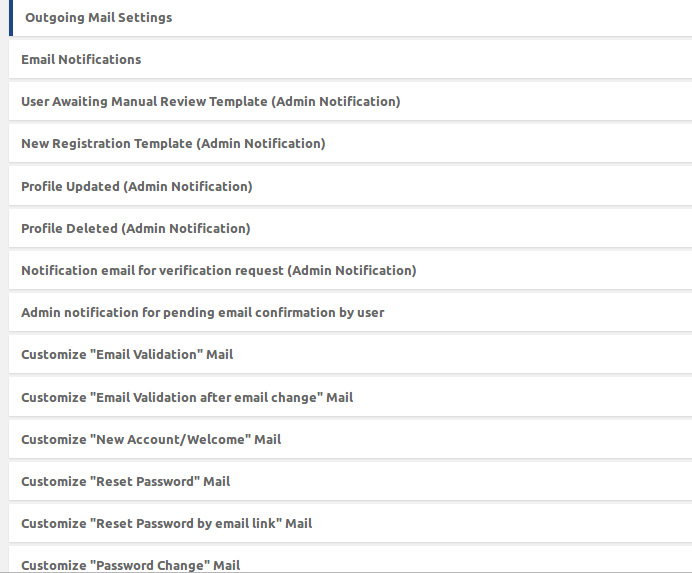The width and height of the screenshot is (692, 573).
Task: Expand User Awaiting Manual Review Template
Action: click(210, 102)
